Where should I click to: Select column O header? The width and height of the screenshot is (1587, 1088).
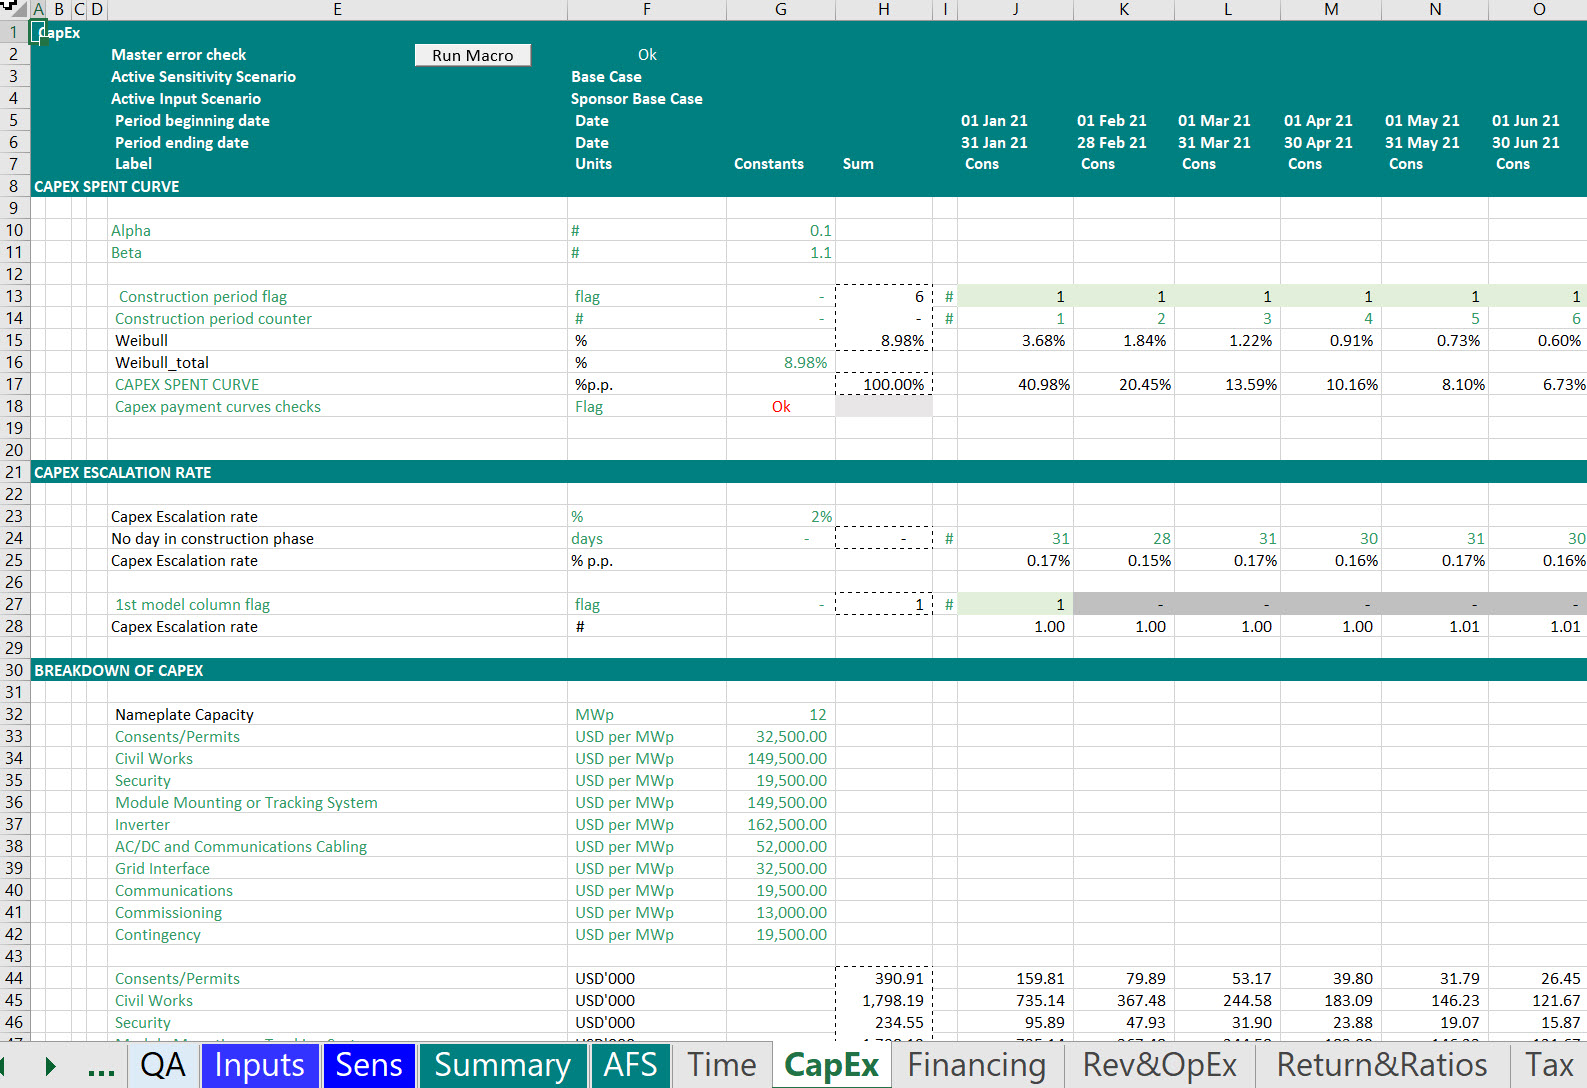[x=1538, y=9]
